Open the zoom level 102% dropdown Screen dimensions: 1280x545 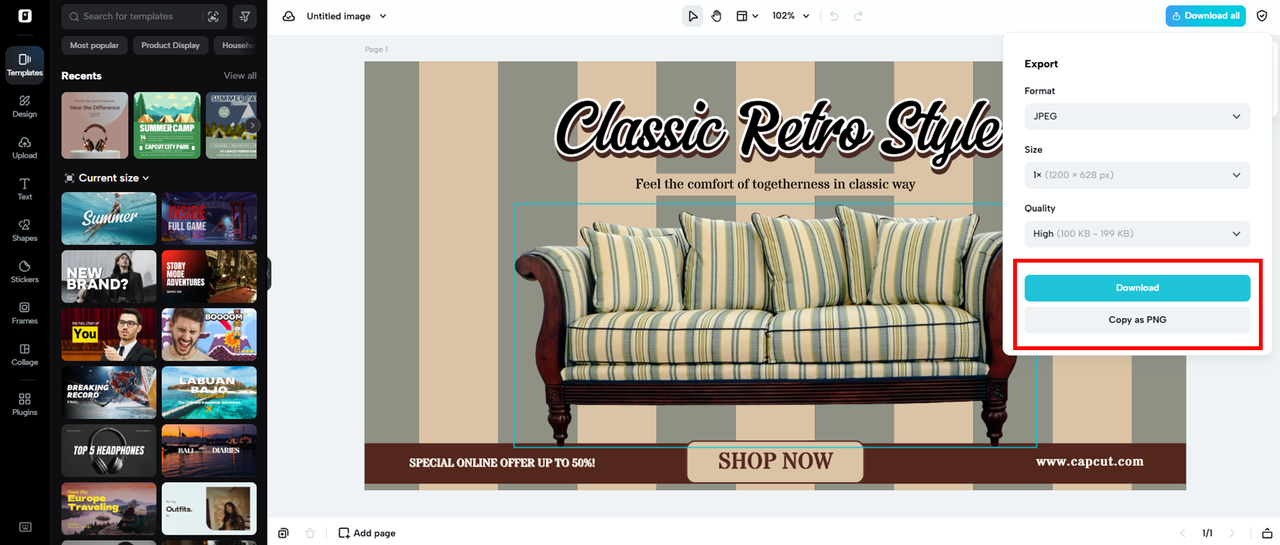coord(790,16)
